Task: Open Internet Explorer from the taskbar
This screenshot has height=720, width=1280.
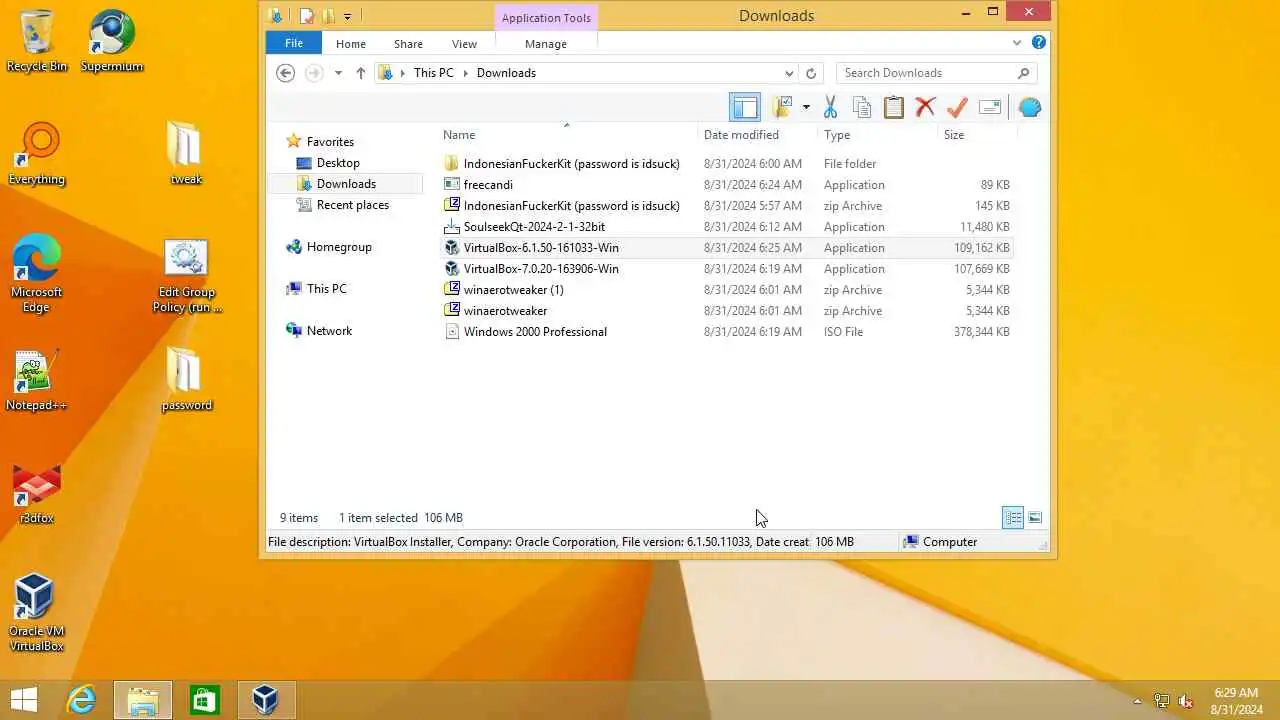Action: [x=81, y=700]
